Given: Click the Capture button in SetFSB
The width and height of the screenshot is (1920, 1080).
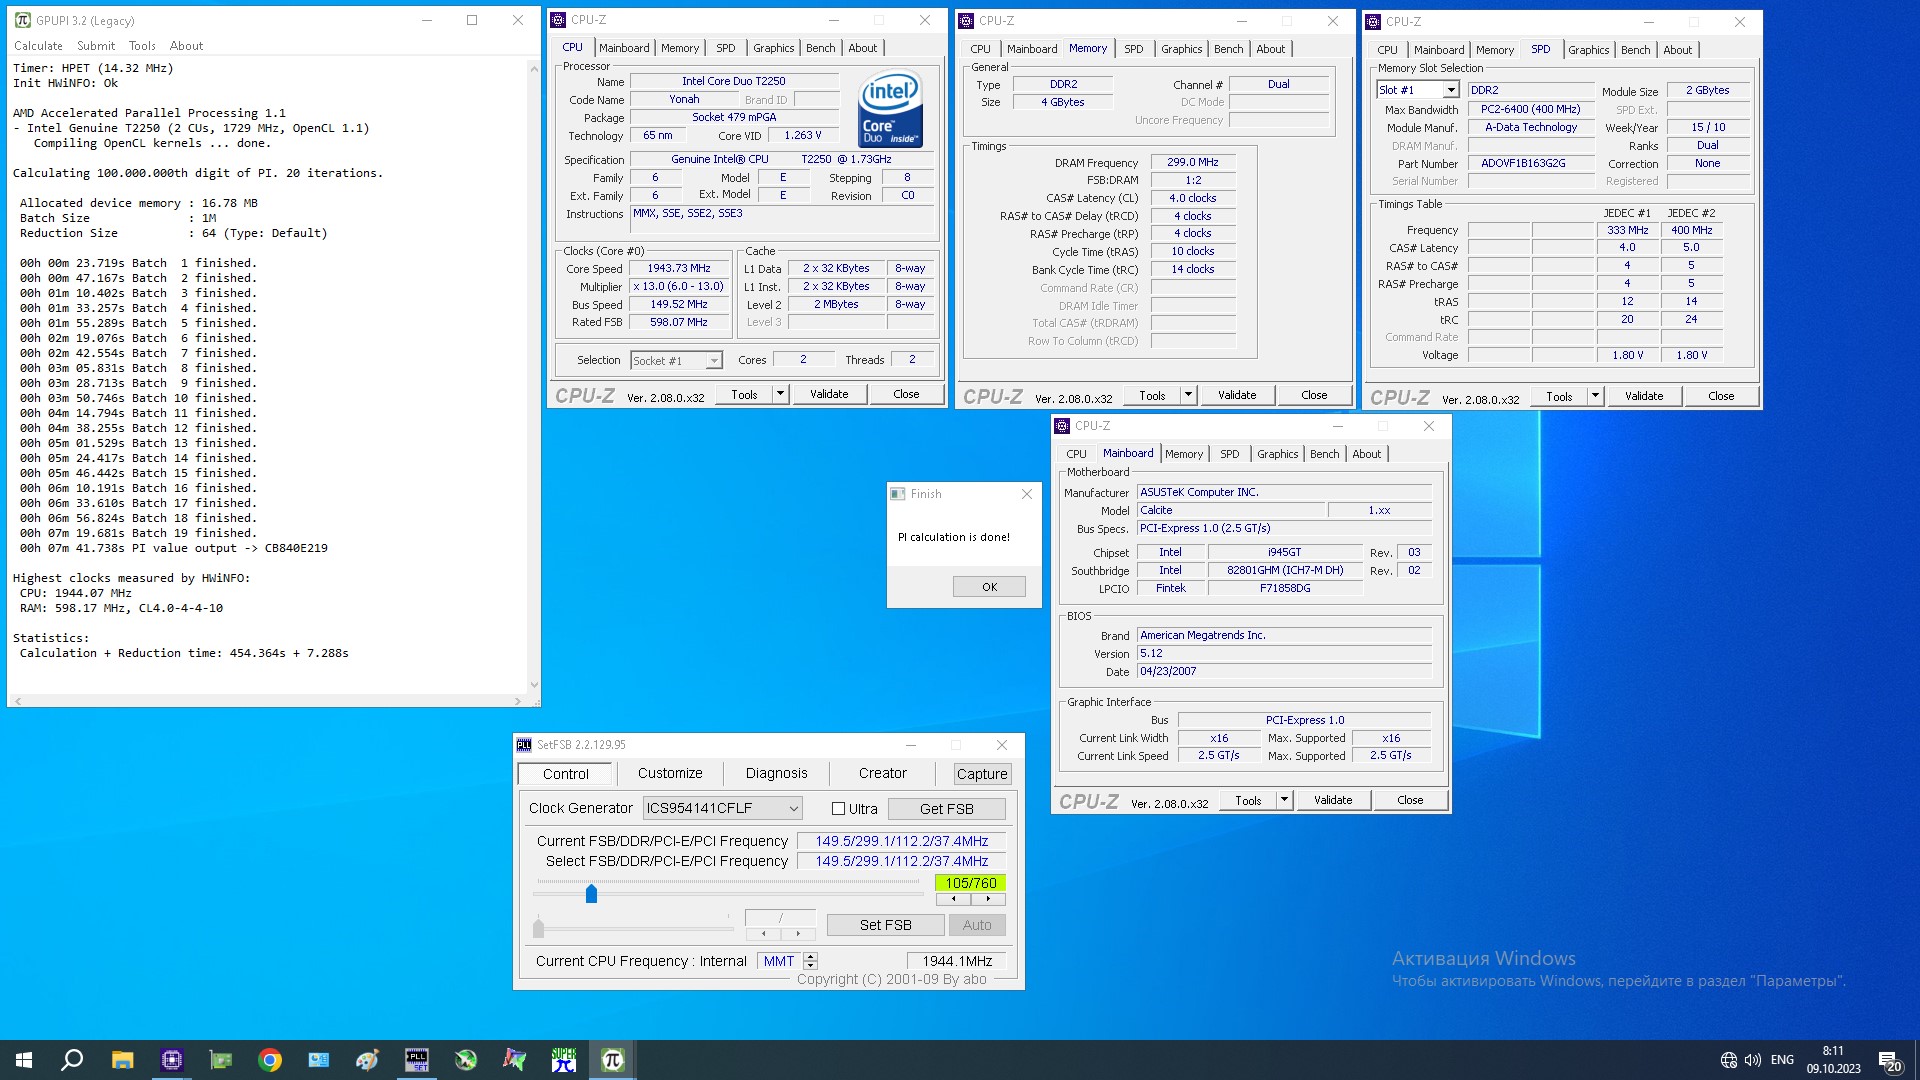Looking at the screenshot, I should [981, 774].
